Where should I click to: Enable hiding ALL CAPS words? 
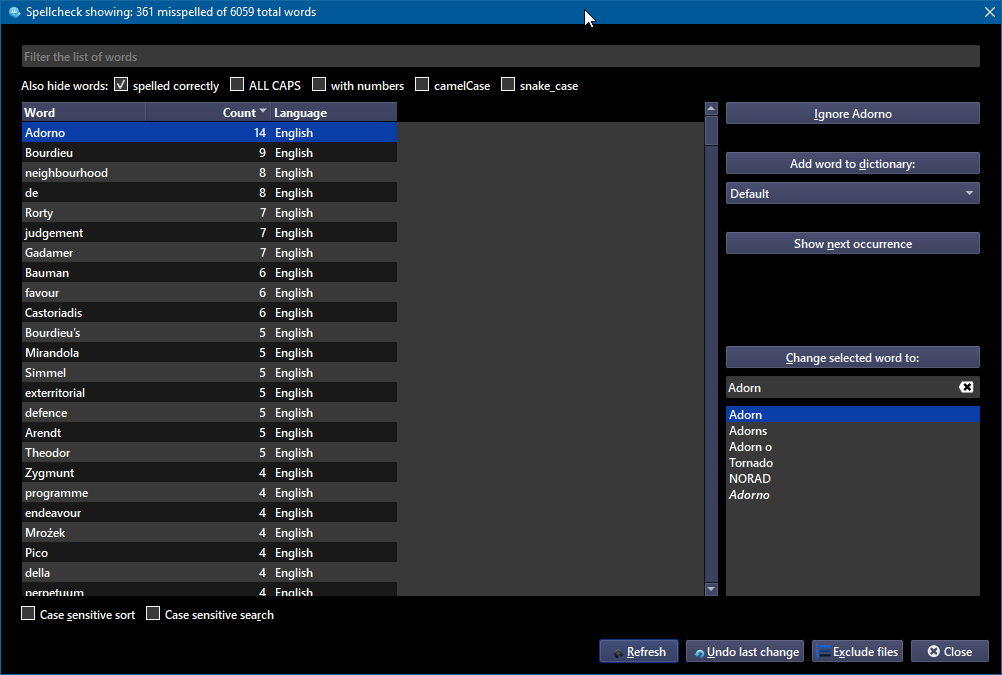[237, 85]
